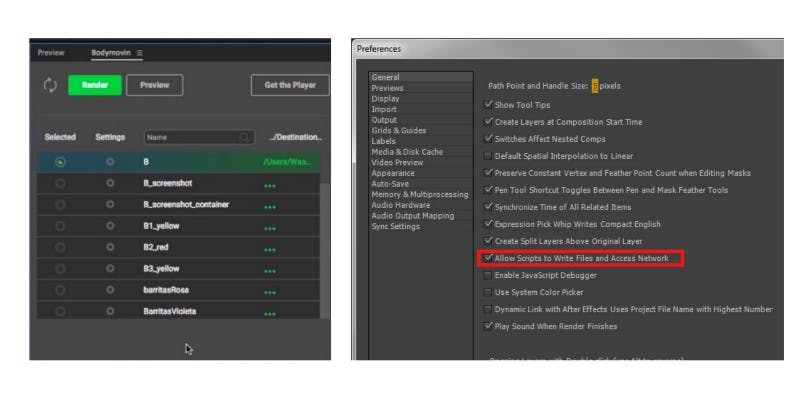The width and height of the screenshot is (800, 398).
Task: Select barritasRosa composition radio
Action: tap(60, 290)
